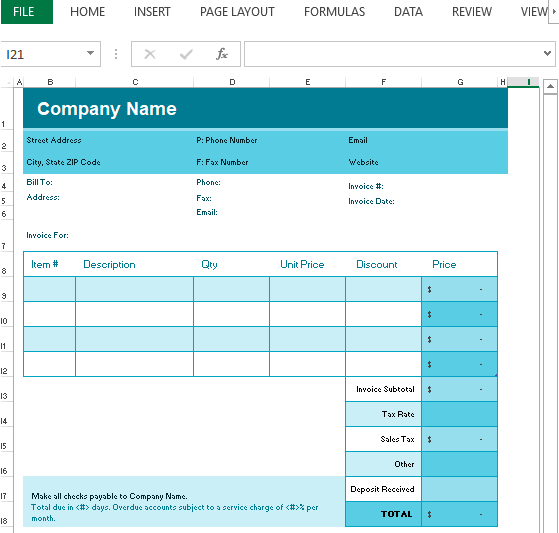
Task: Click the Enter checkmark icon in formula bar
Action: (x=186, y=54)
